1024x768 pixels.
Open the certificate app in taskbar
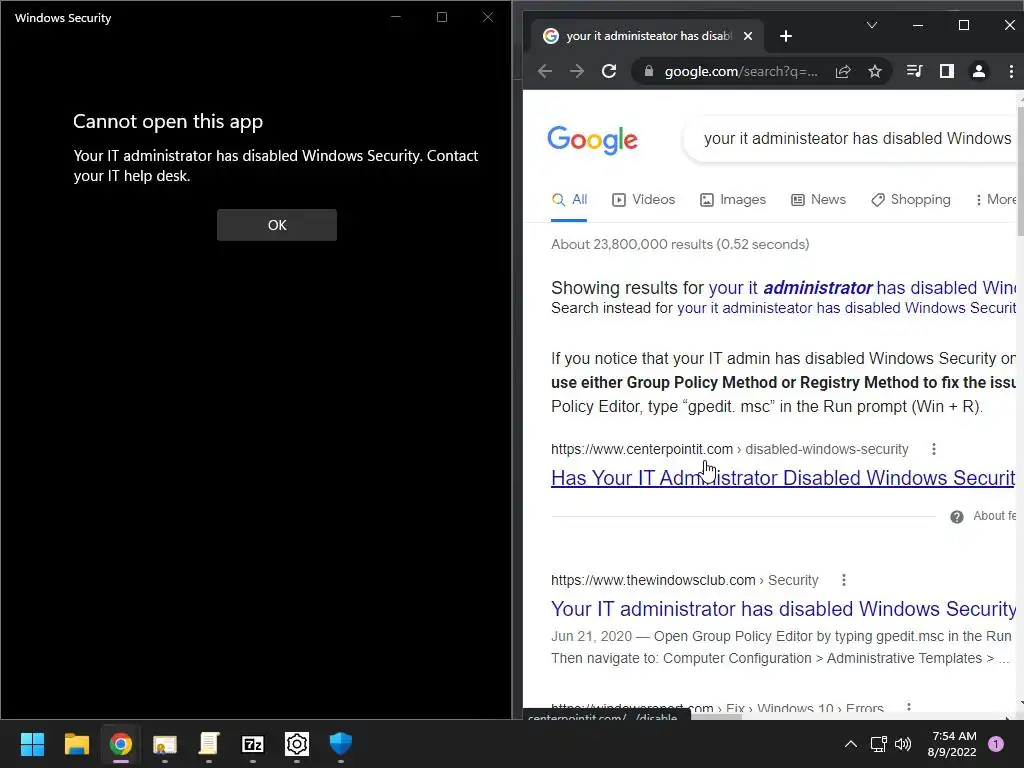coord(165,744)
